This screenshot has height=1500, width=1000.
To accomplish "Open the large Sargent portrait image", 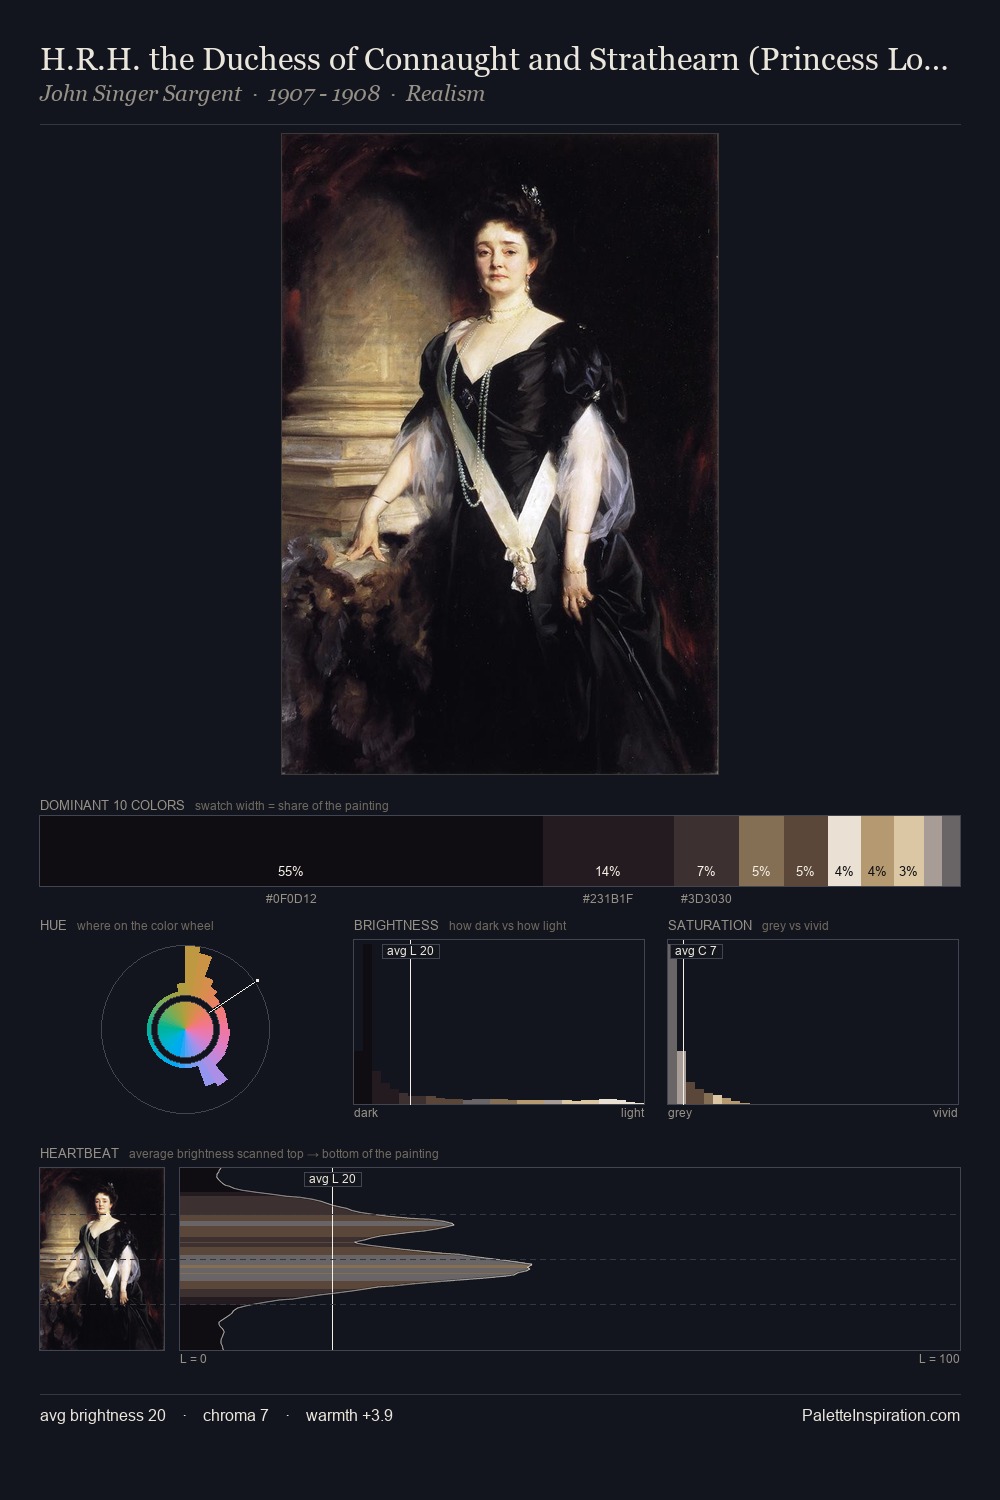I will point(500,454).
